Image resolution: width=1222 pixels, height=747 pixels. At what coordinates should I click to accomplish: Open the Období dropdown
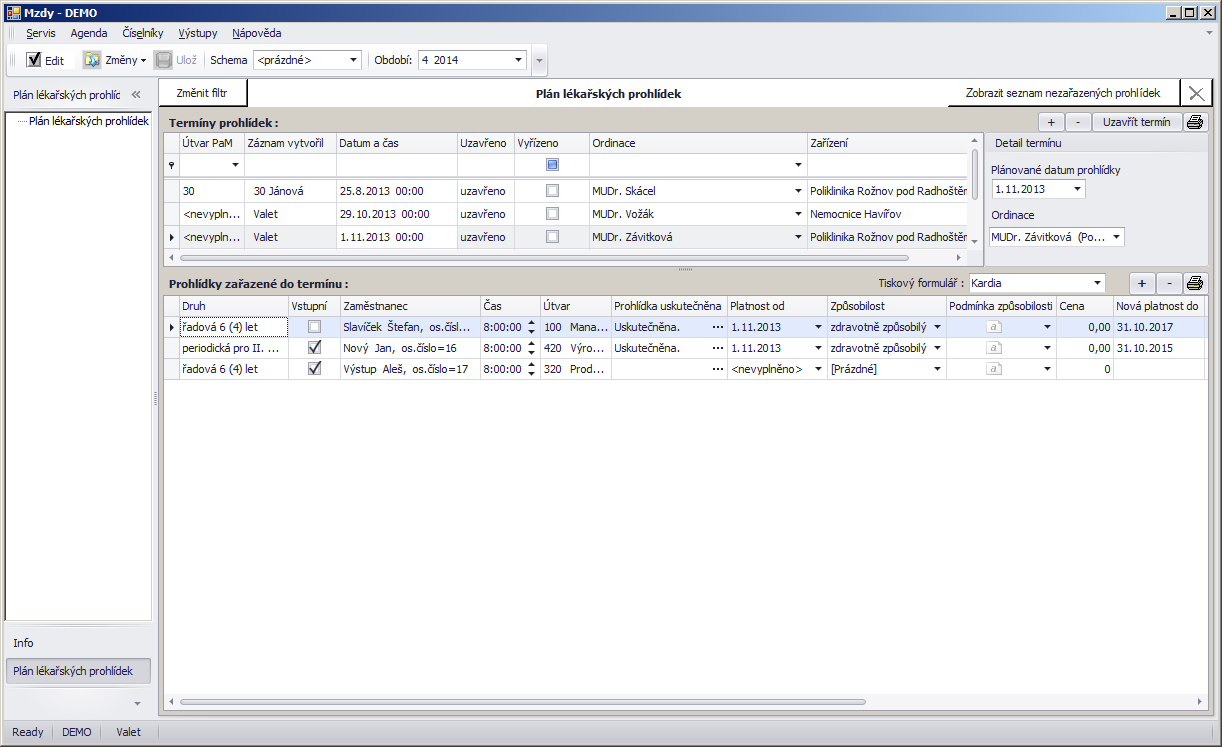[518, 60]
